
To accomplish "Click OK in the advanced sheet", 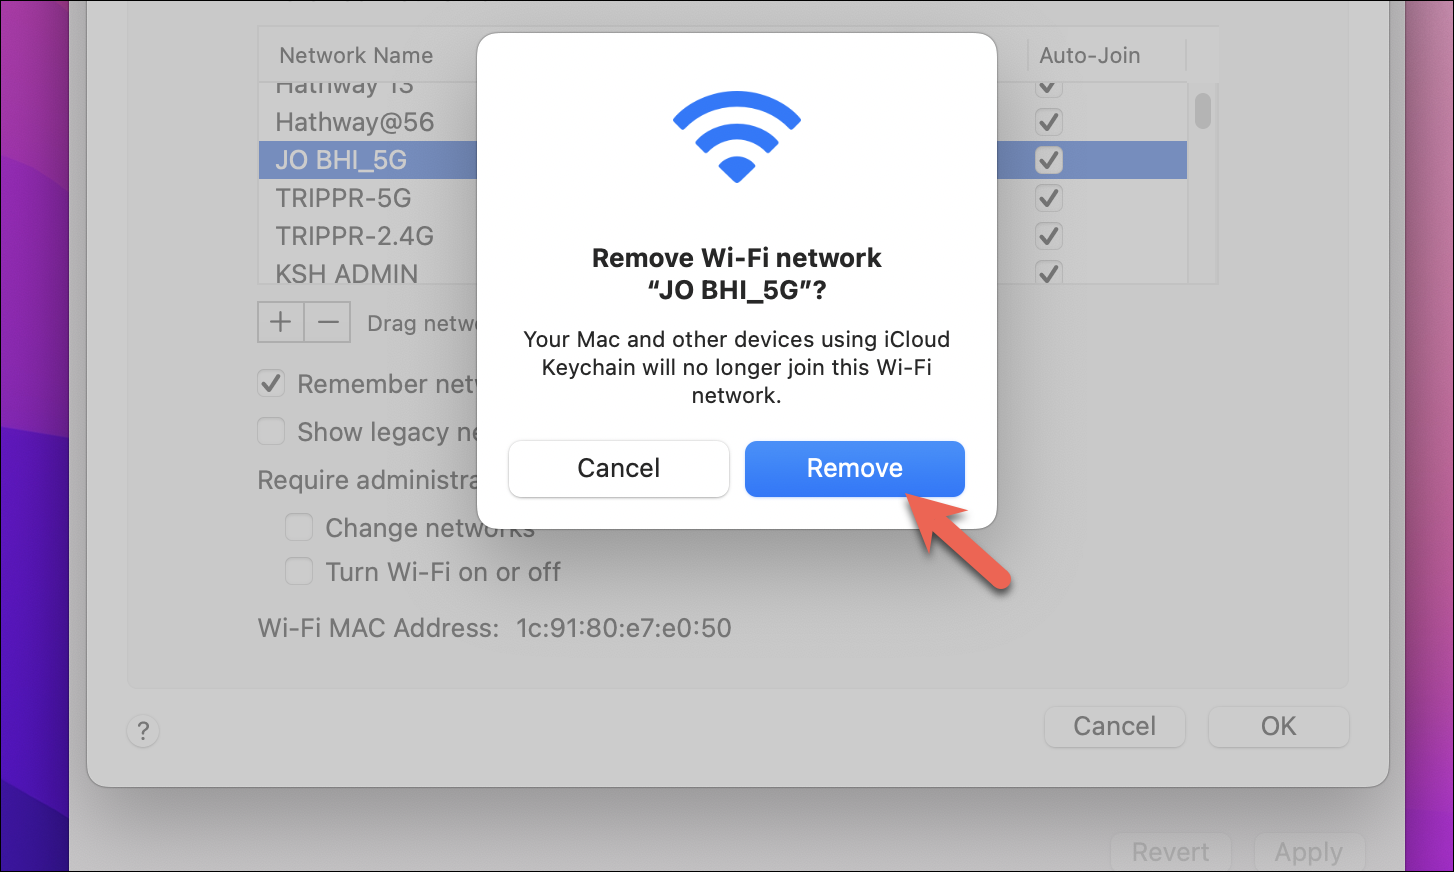I will tap(1278, 726).
